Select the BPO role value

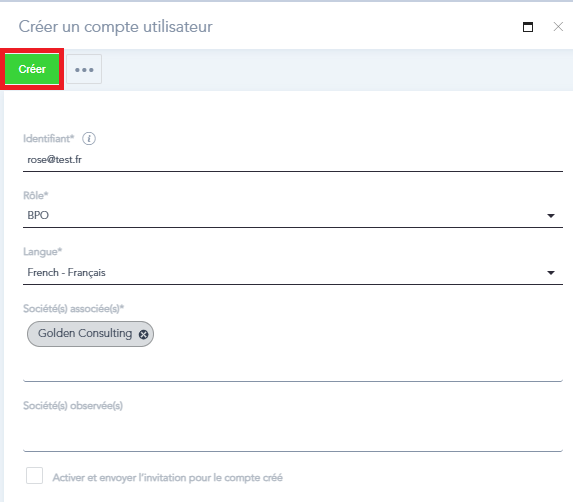pyautogui.click(x=38, y=215)
